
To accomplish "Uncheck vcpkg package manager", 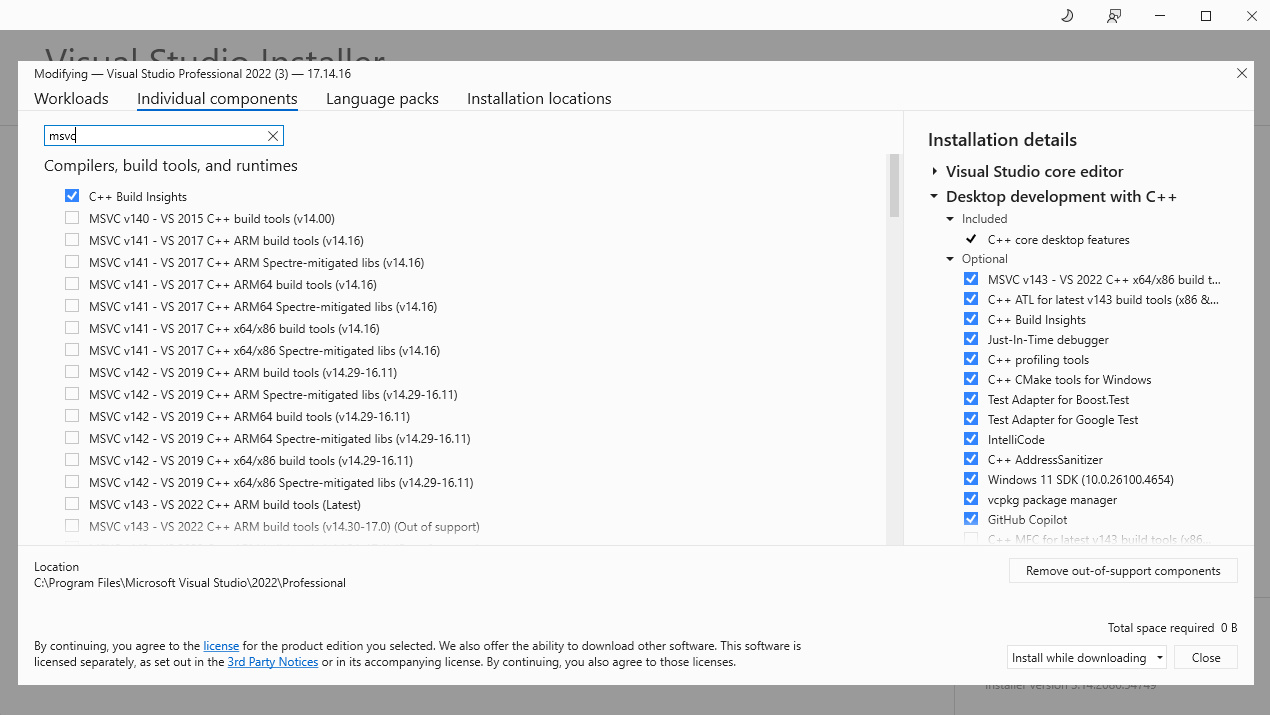I will (x=971, y=499).
